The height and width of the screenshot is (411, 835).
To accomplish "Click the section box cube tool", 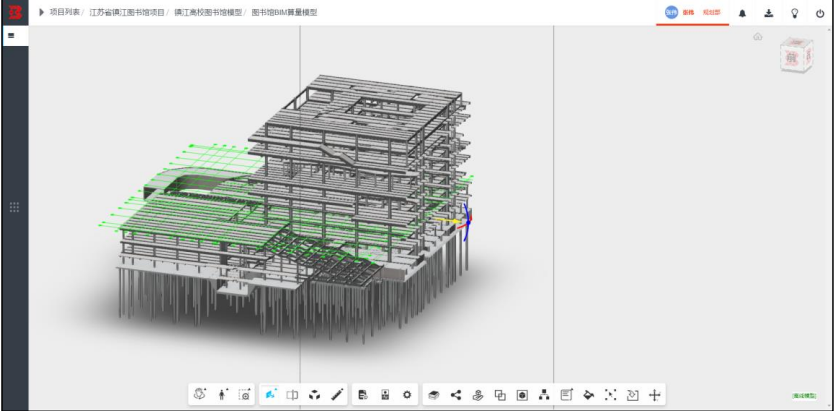I will pos(315,395).
